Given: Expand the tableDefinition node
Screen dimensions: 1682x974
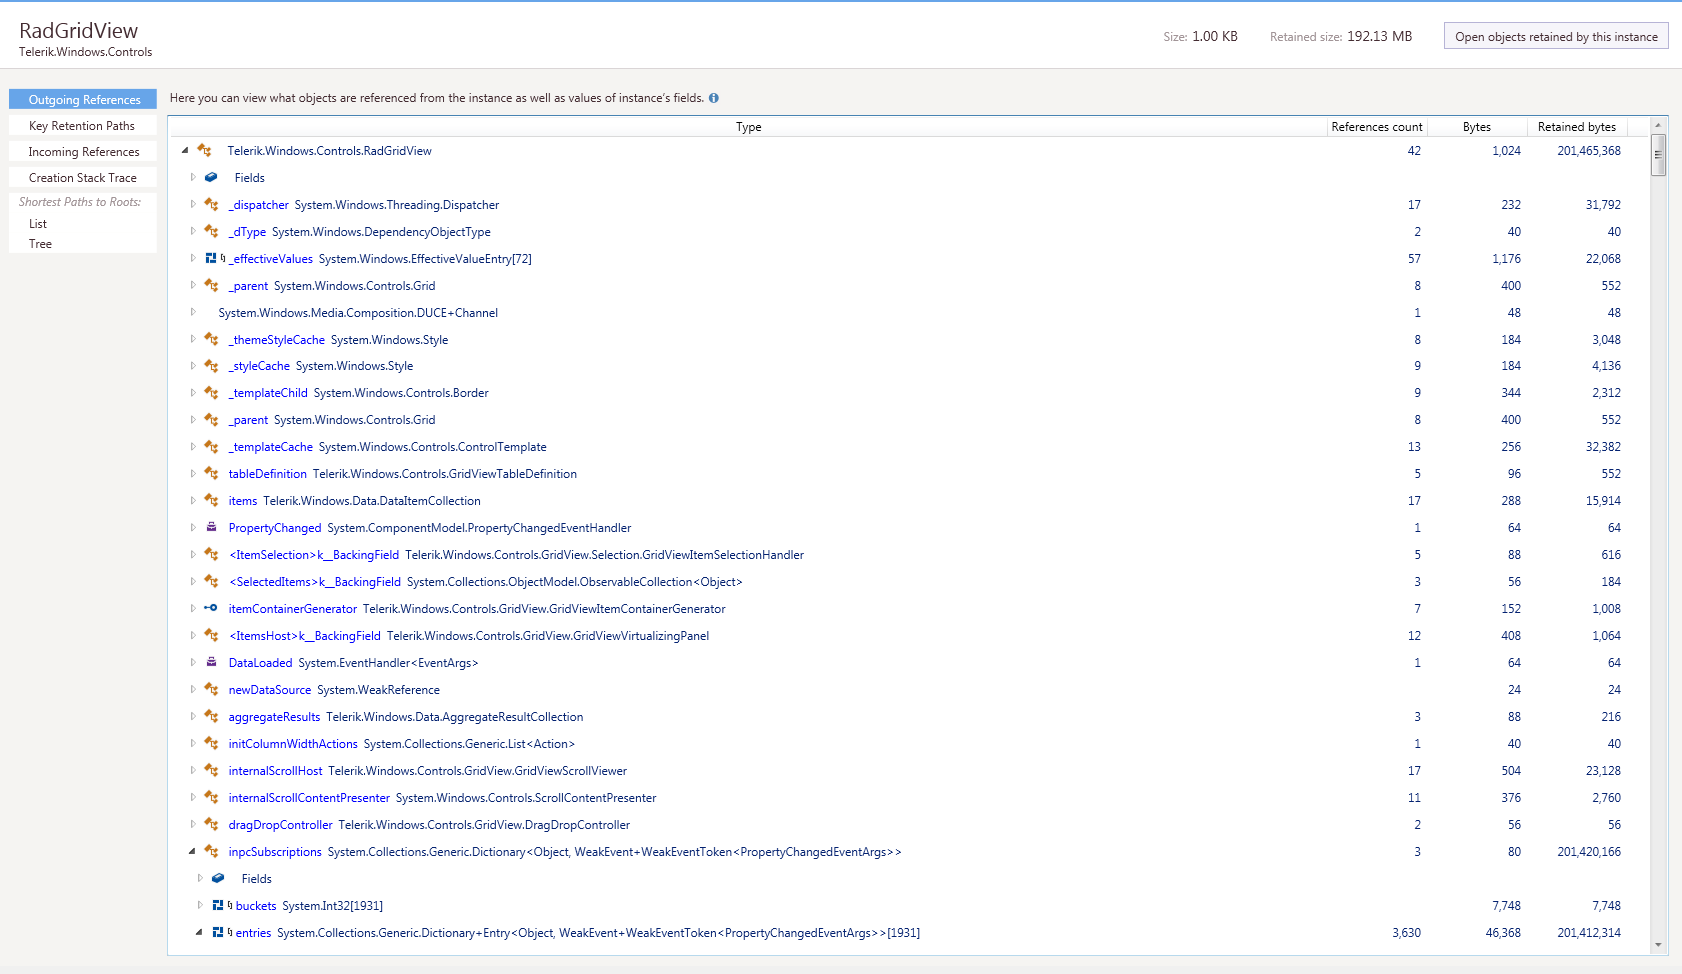Looking at the screenshot, I should (x=193, y=474).
